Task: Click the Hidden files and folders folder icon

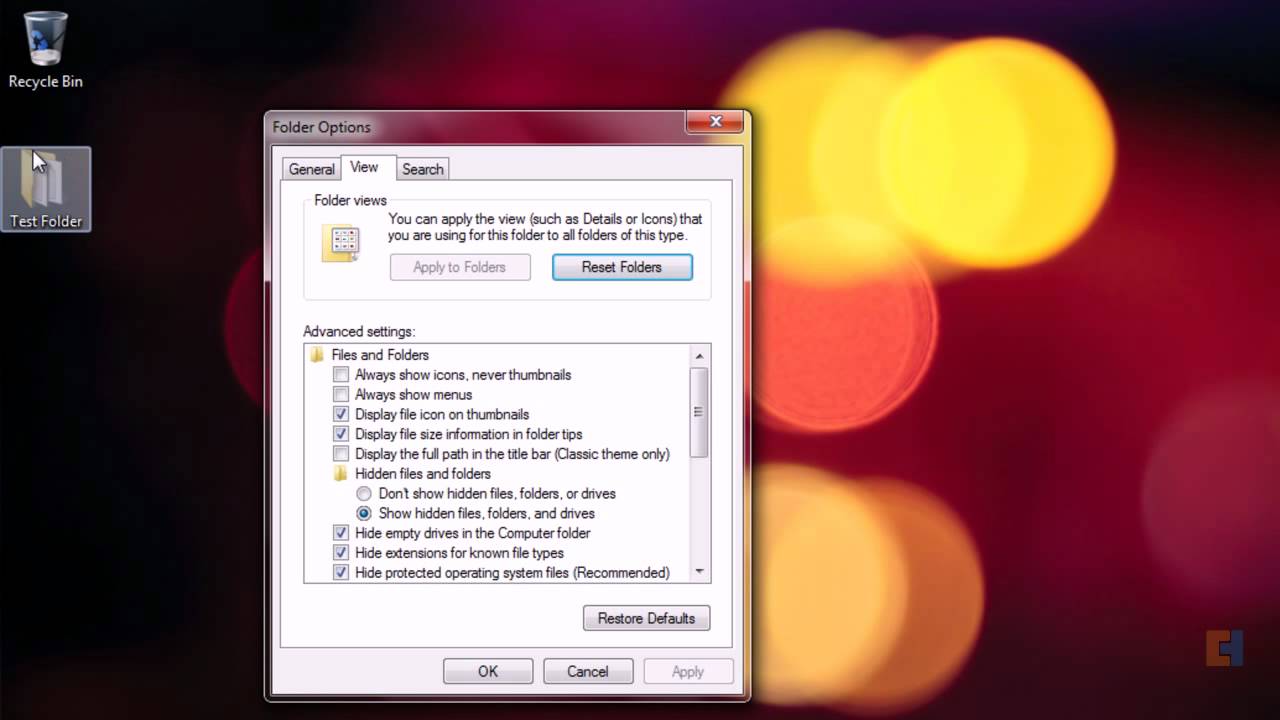Action: point(341,474)
